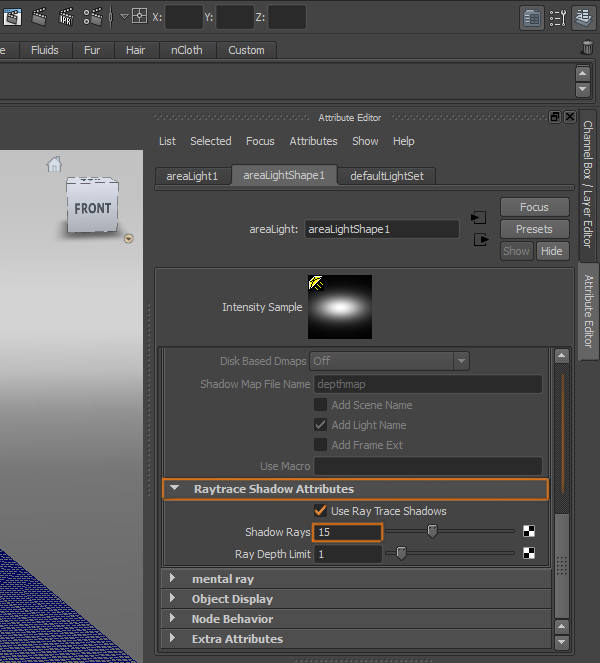The height and width of the screenshot is (663, 600).
Task: Toggle the Add Light Name checkbox
Action: tap(320, 425)
